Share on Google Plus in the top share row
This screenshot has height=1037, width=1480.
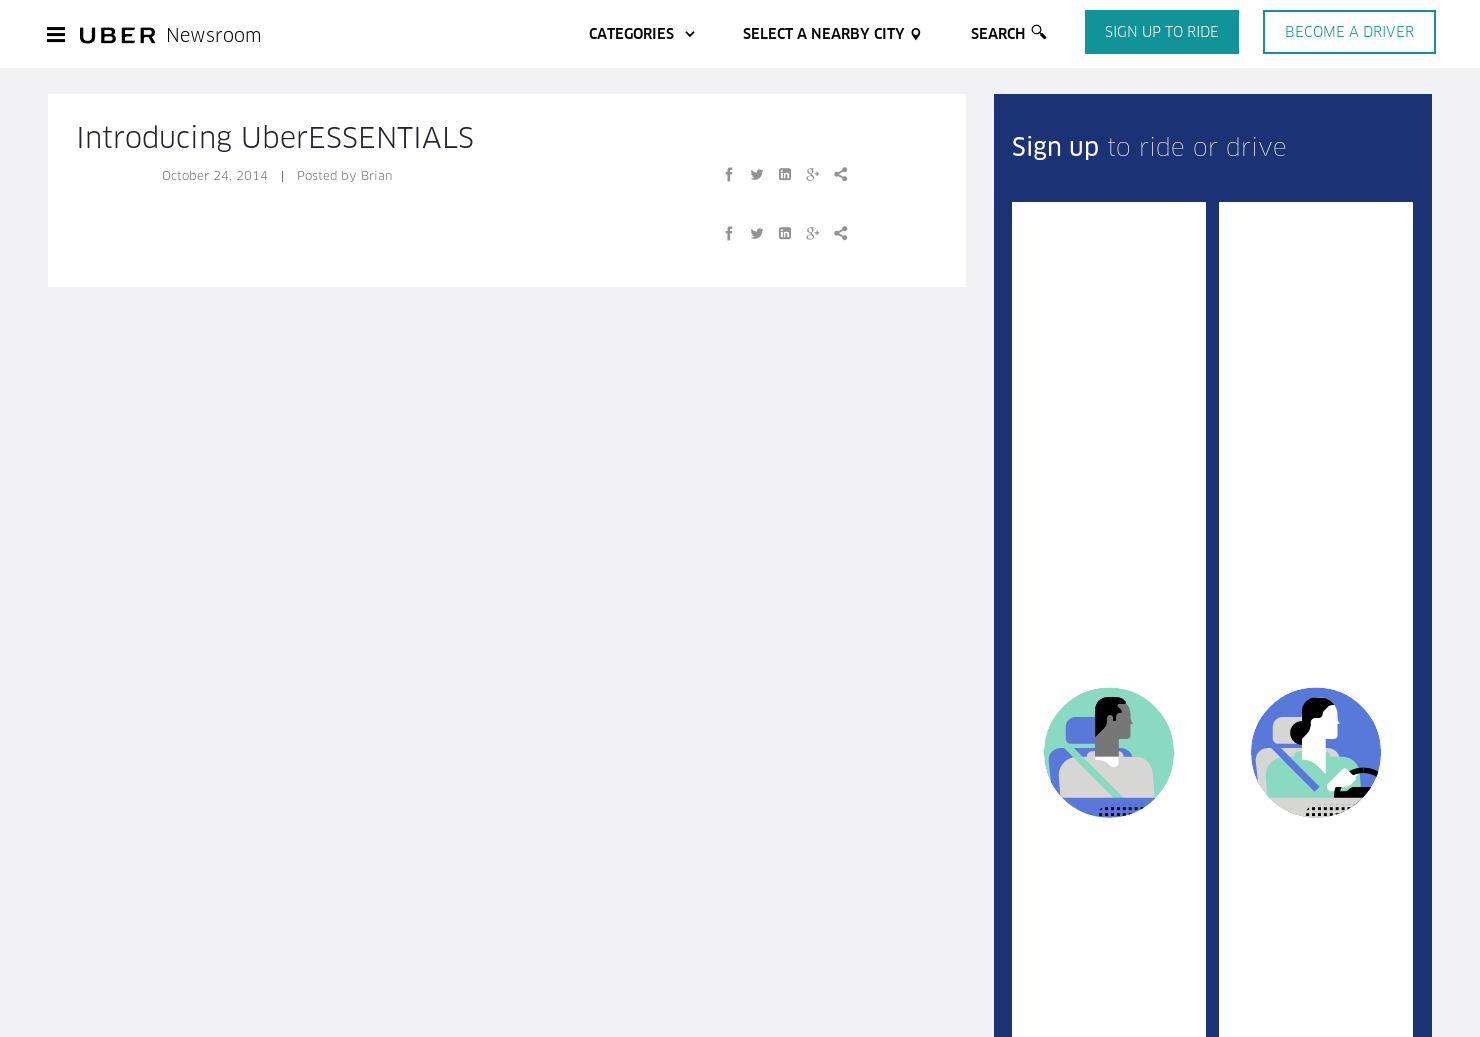point(813,175)
